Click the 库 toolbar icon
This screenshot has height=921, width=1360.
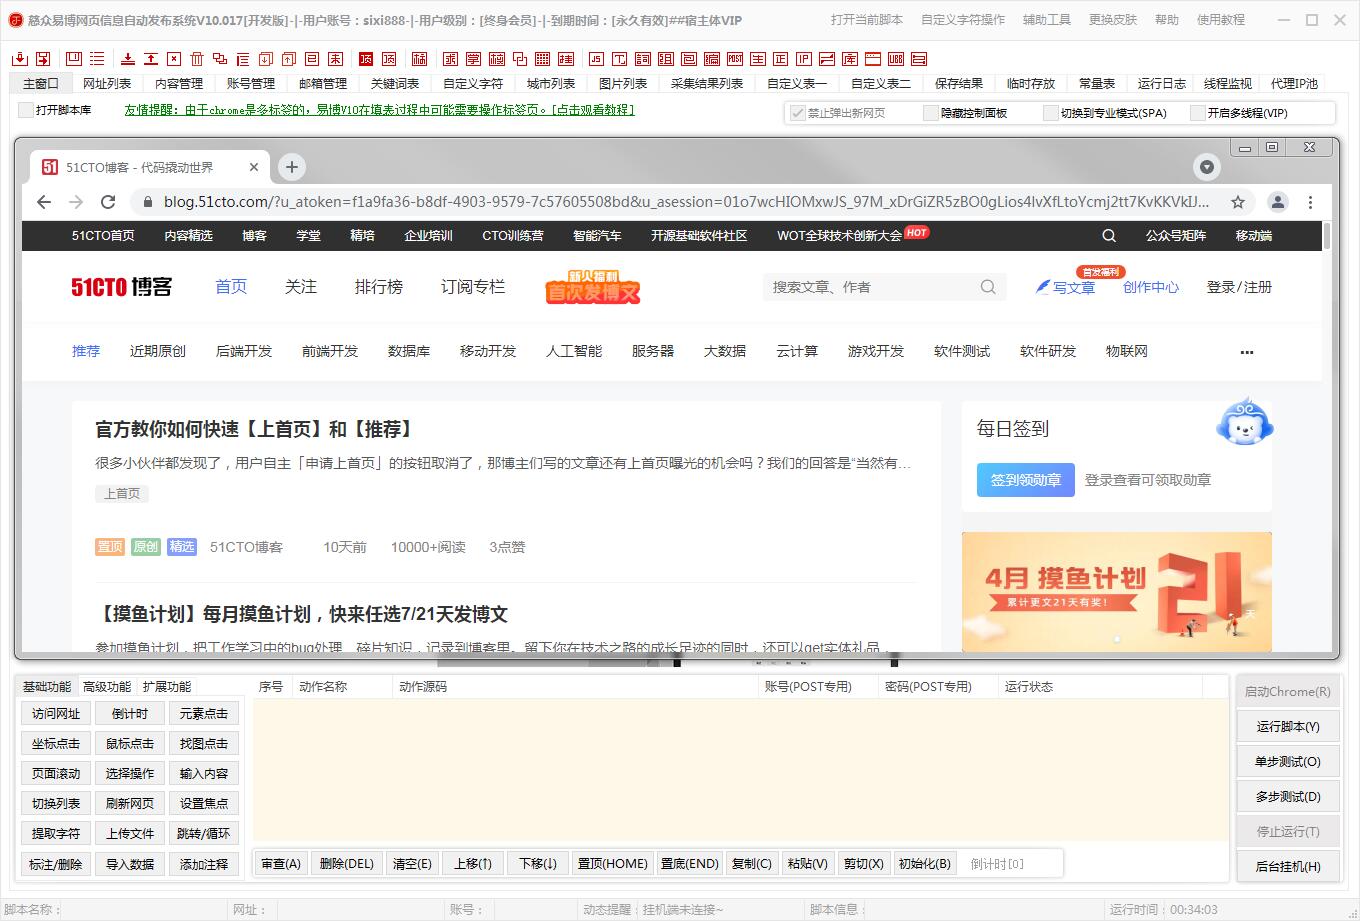pos(850,59)
